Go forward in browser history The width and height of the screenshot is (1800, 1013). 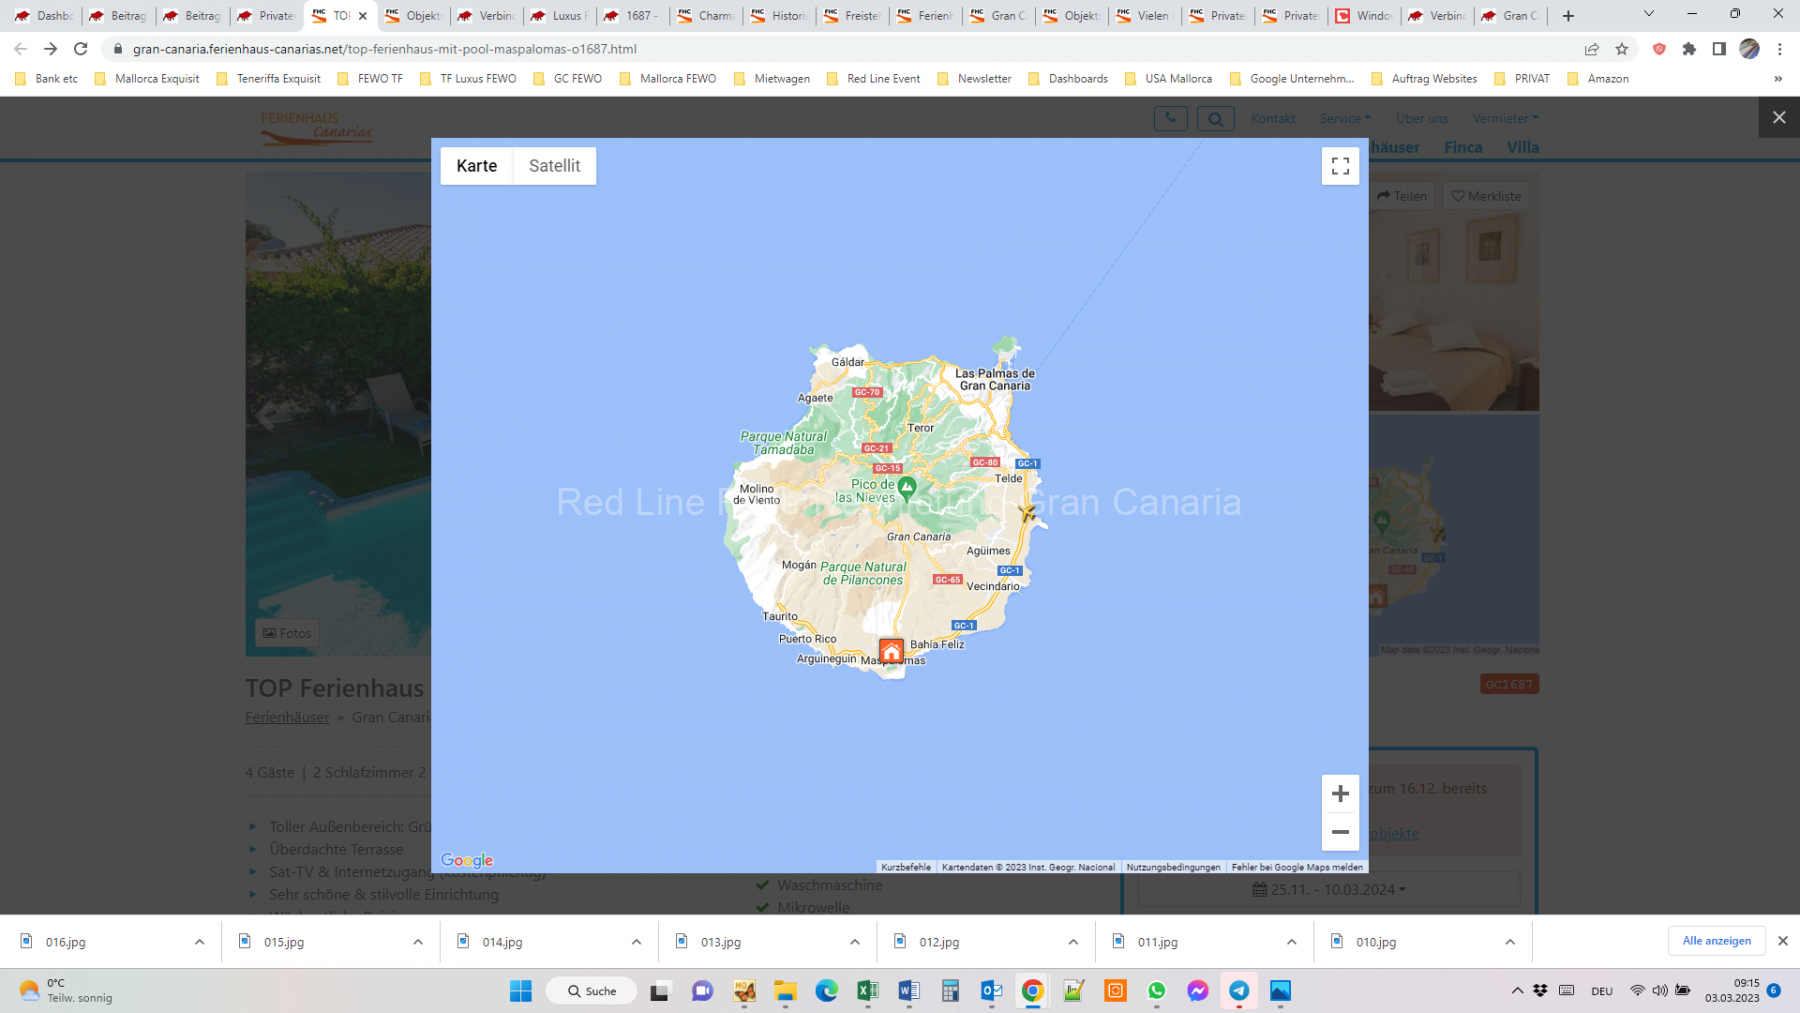[x=50, y=48]
